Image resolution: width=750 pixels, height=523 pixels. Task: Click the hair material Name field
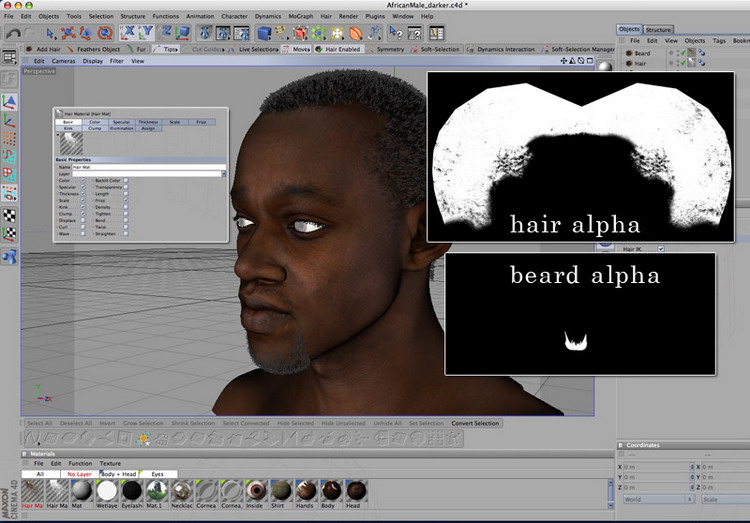[x=148, y=167]
